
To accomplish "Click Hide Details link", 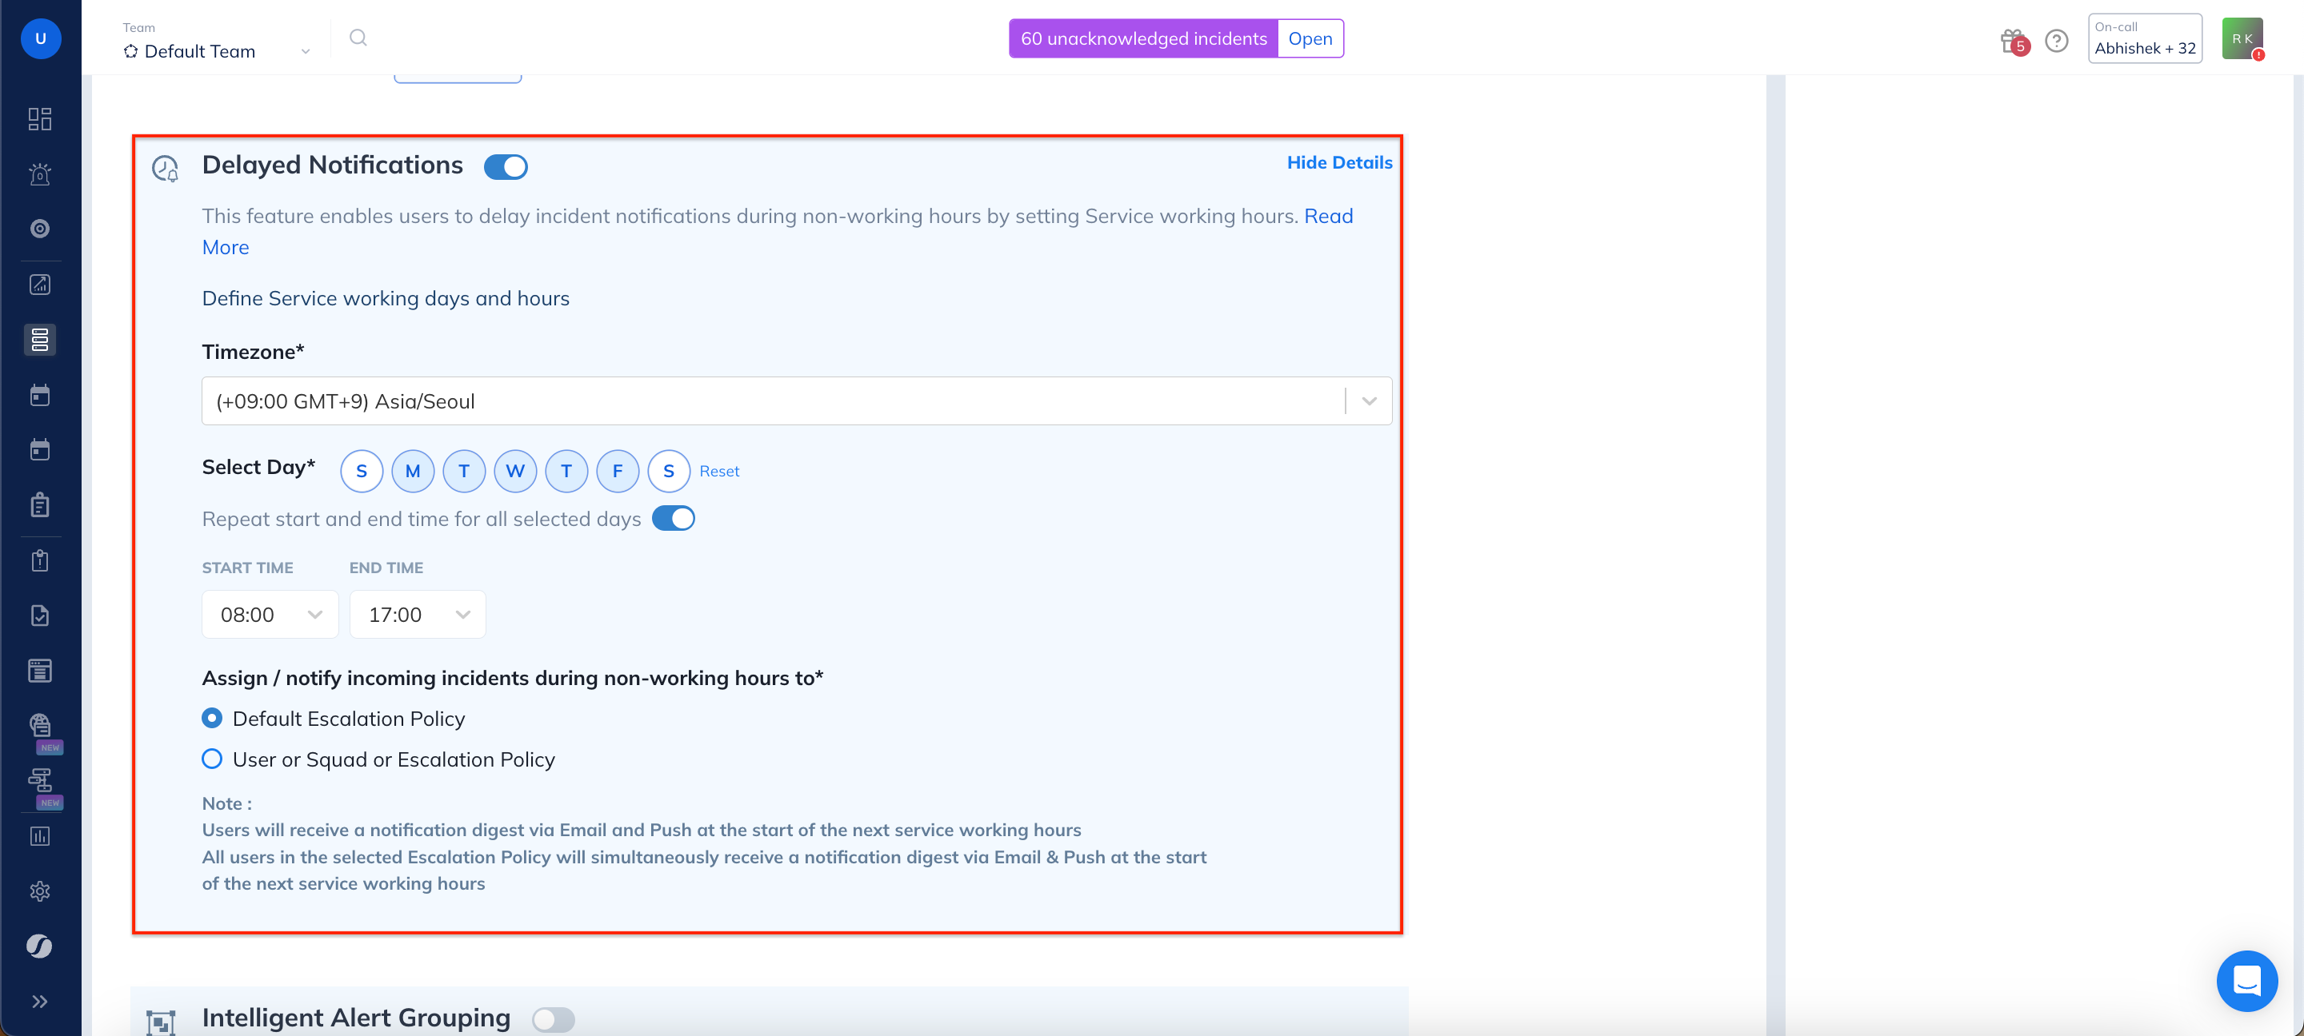I will pos(1339,162).
